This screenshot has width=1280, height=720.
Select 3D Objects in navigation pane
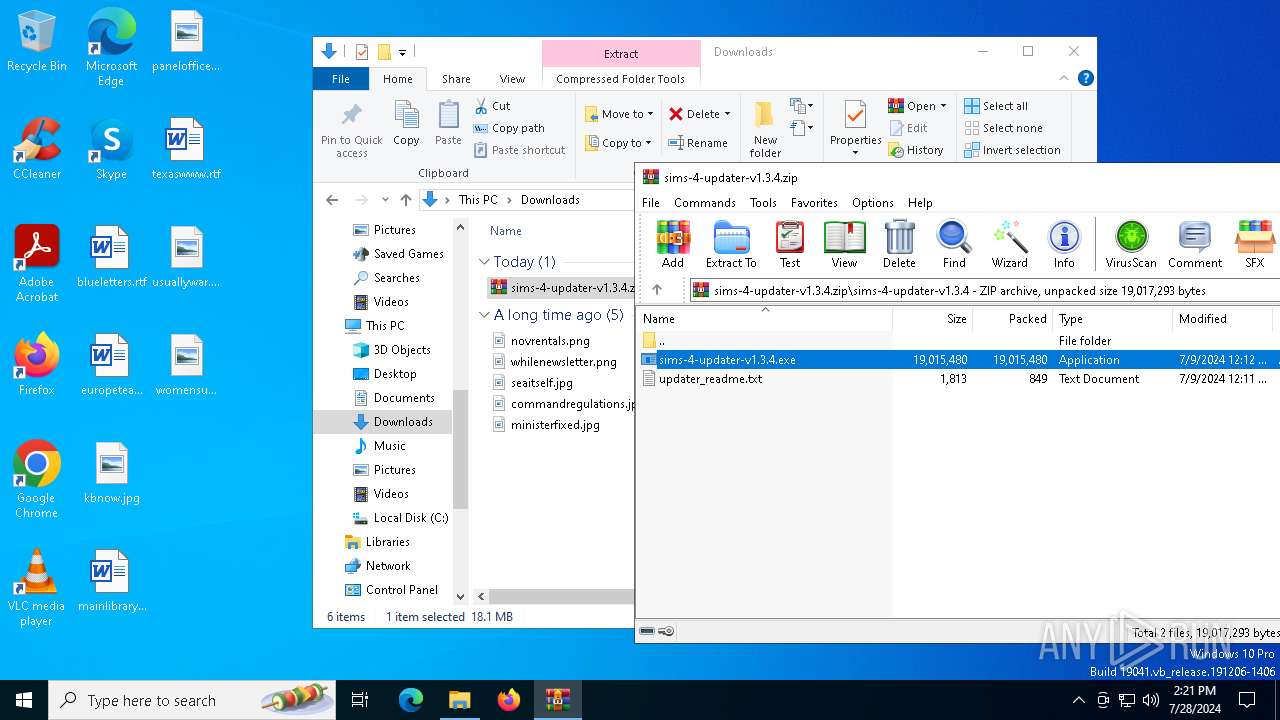point(391,350)
